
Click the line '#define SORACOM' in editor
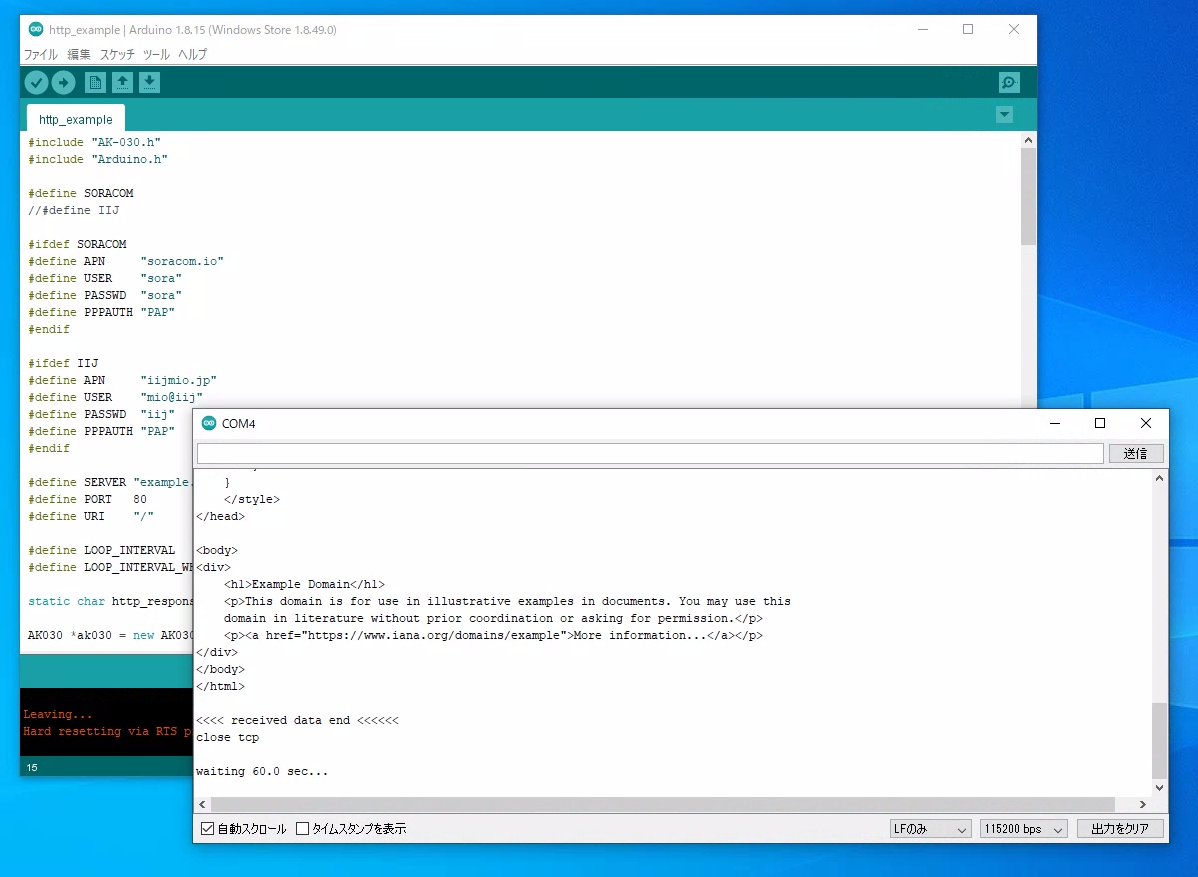tap(81, 193)
